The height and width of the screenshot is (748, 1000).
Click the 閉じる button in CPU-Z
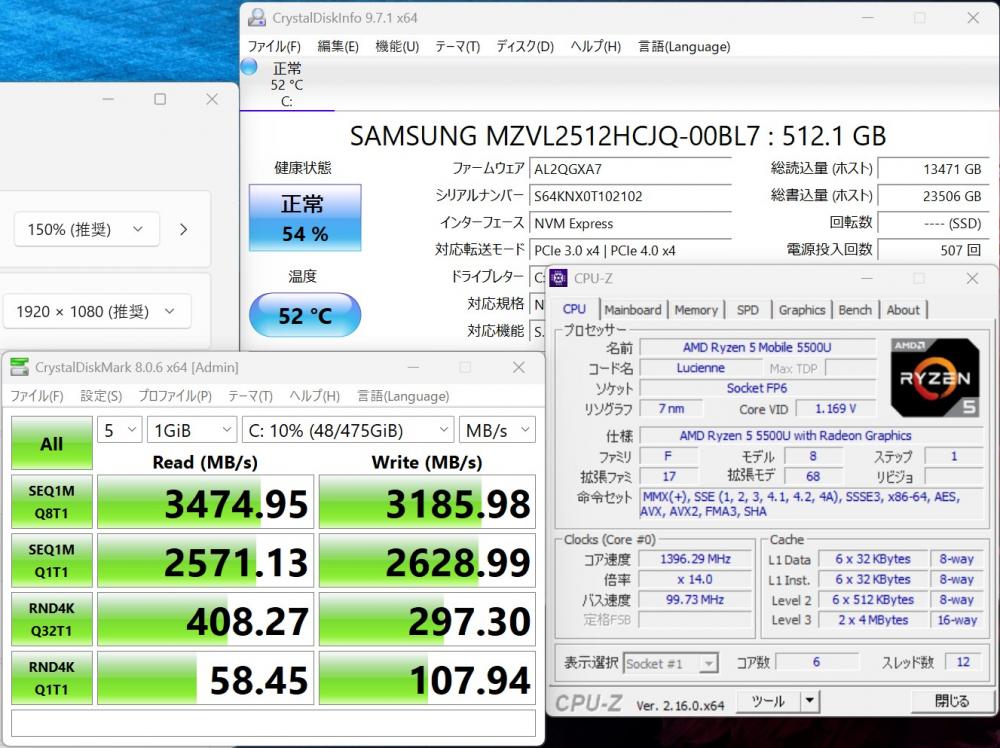952,701
